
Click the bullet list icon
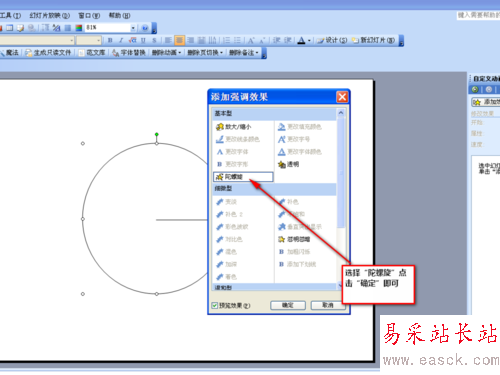[237, 40]
